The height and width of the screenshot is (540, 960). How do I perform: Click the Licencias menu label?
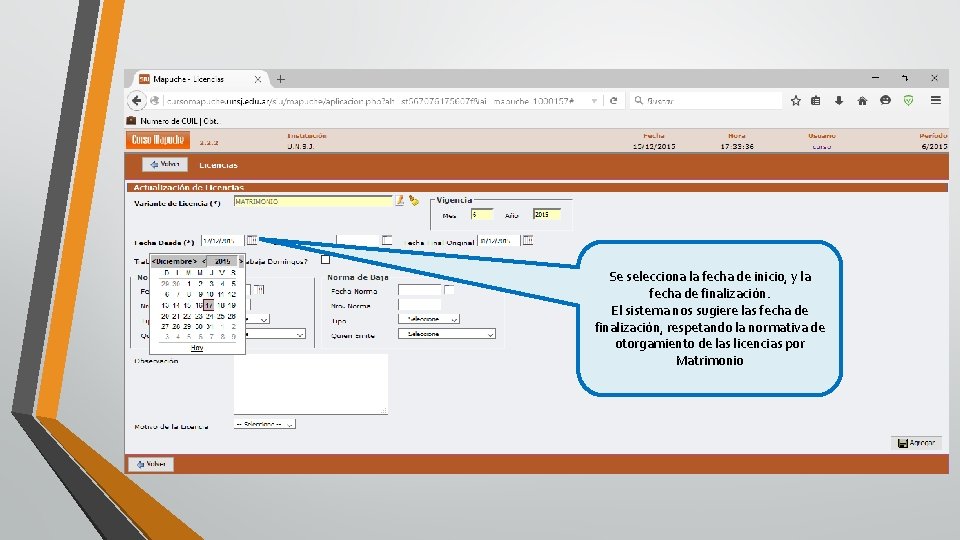[218, 165]
